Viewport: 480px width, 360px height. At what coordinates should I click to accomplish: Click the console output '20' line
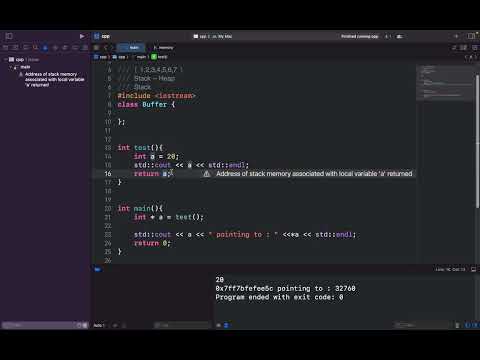[220, 280]
